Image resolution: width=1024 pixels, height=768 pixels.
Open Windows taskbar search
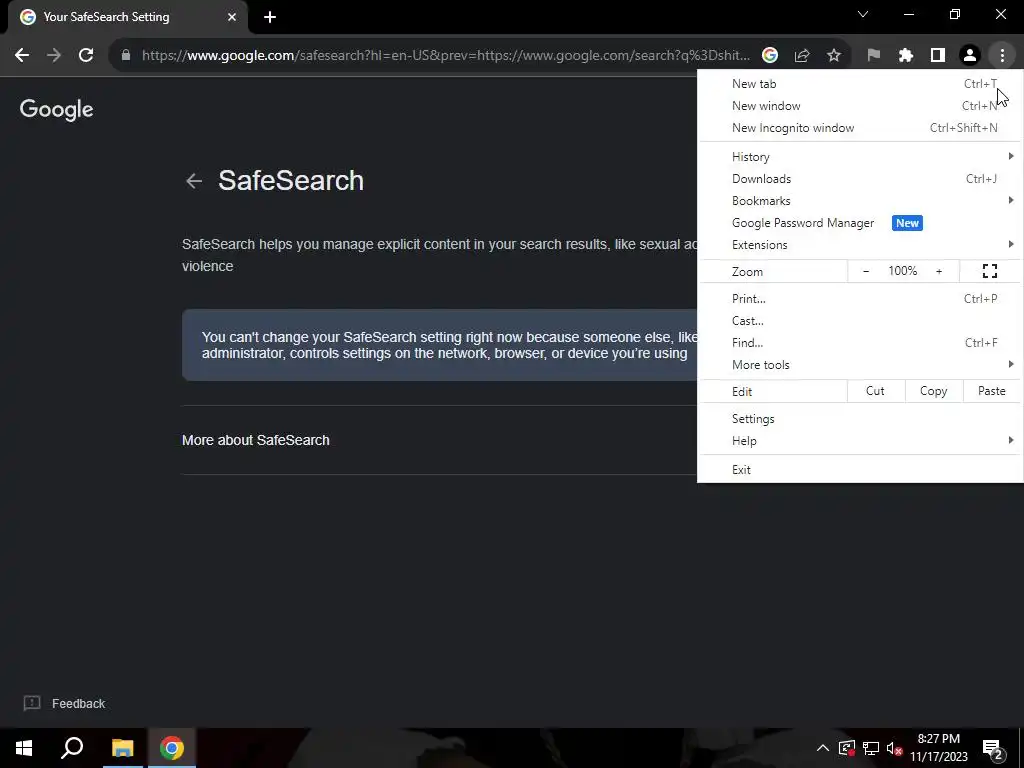pos(72,748)
